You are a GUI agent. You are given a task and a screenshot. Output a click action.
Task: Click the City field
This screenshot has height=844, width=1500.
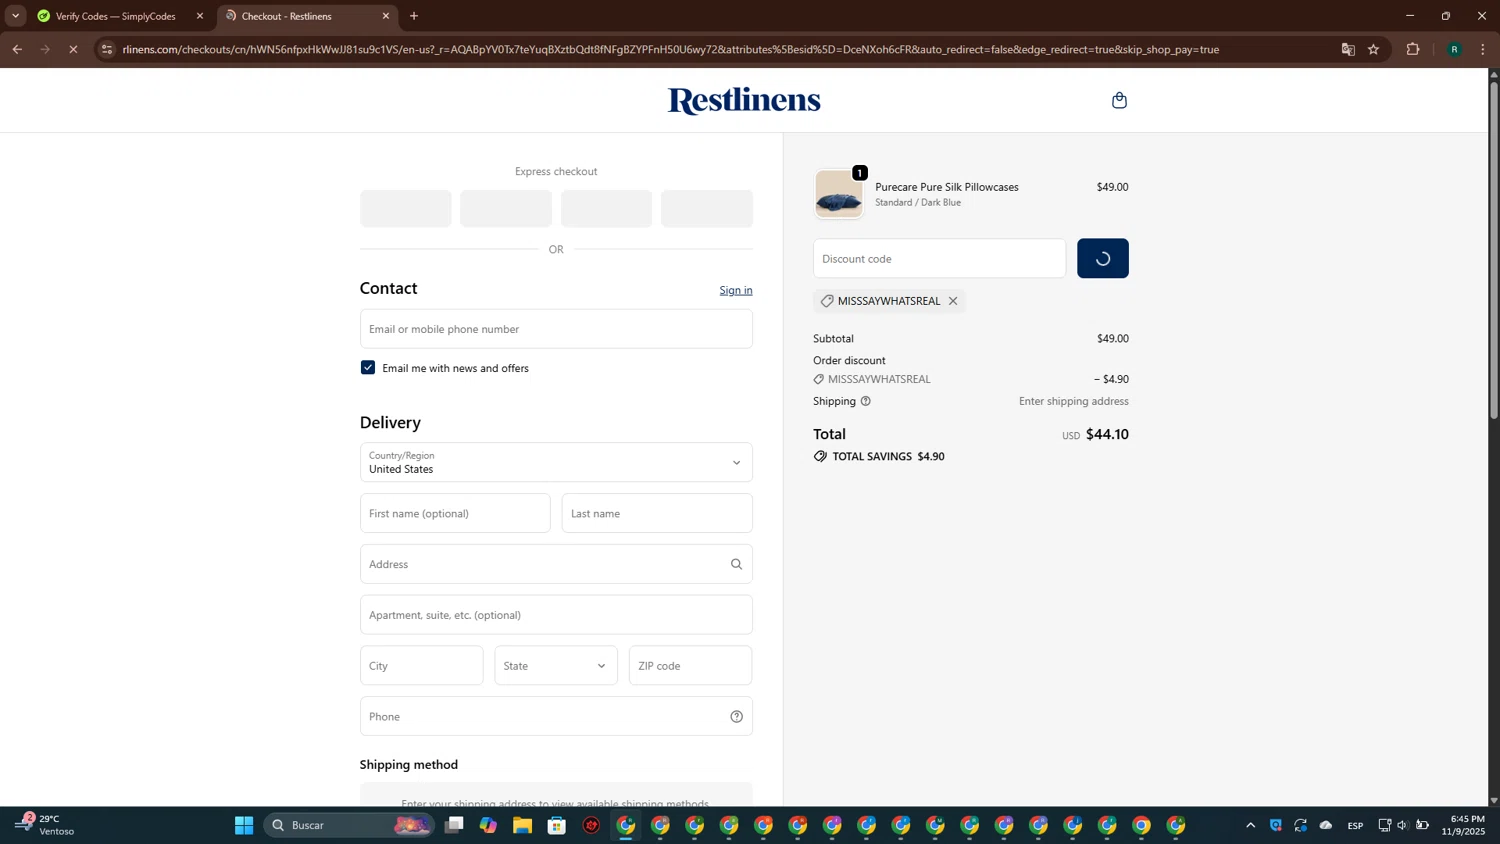click(421, 665)
